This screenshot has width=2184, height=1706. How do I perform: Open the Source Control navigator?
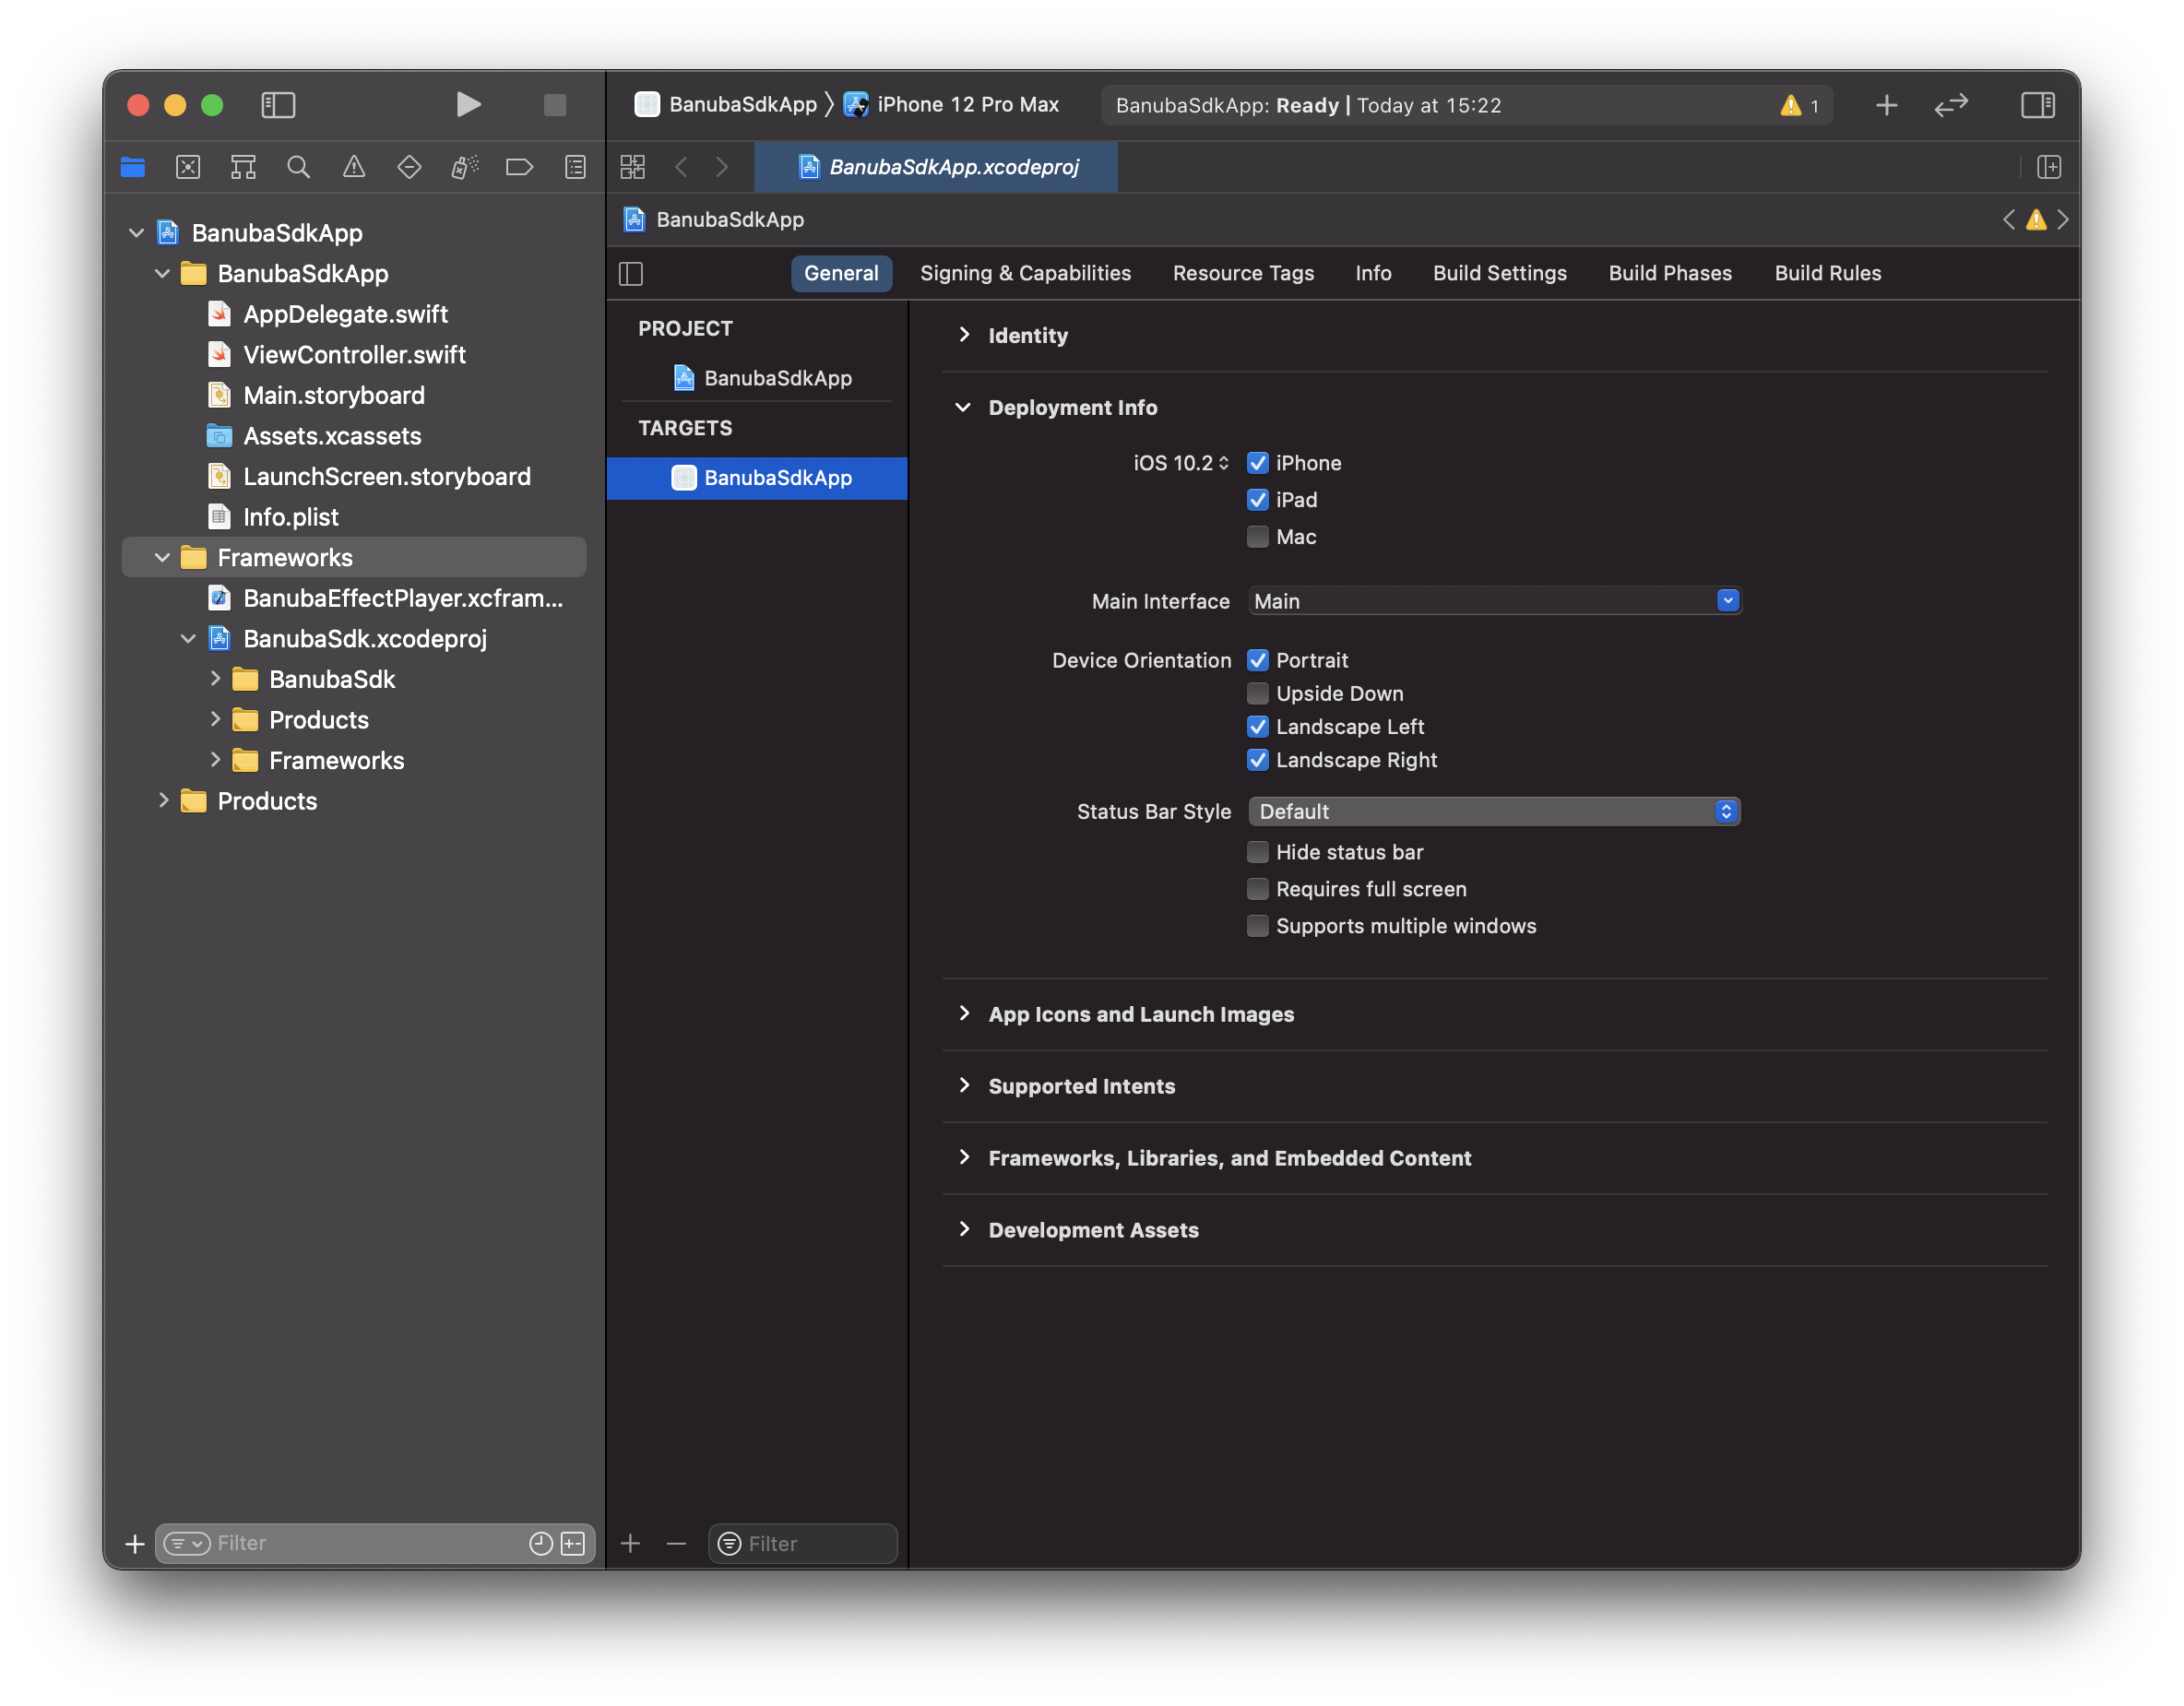pos(188,167)
